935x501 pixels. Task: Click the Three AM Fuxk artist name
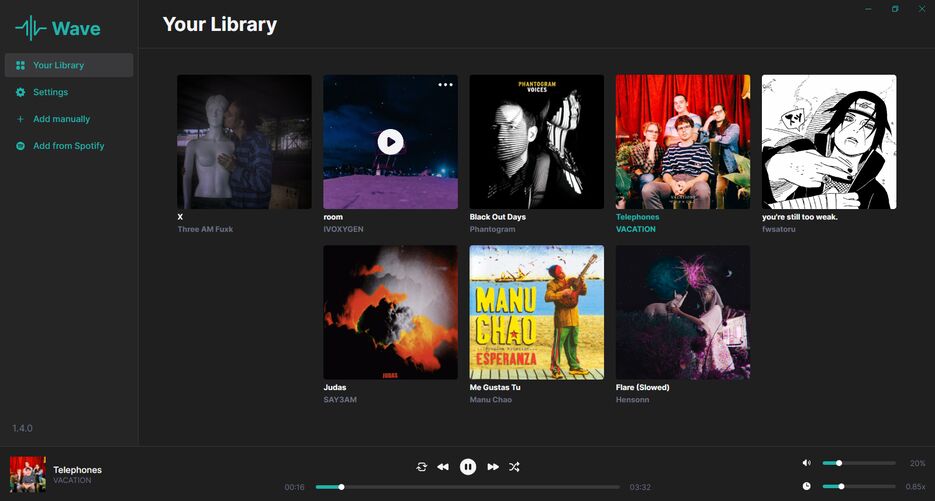click(x=205, y=229)
